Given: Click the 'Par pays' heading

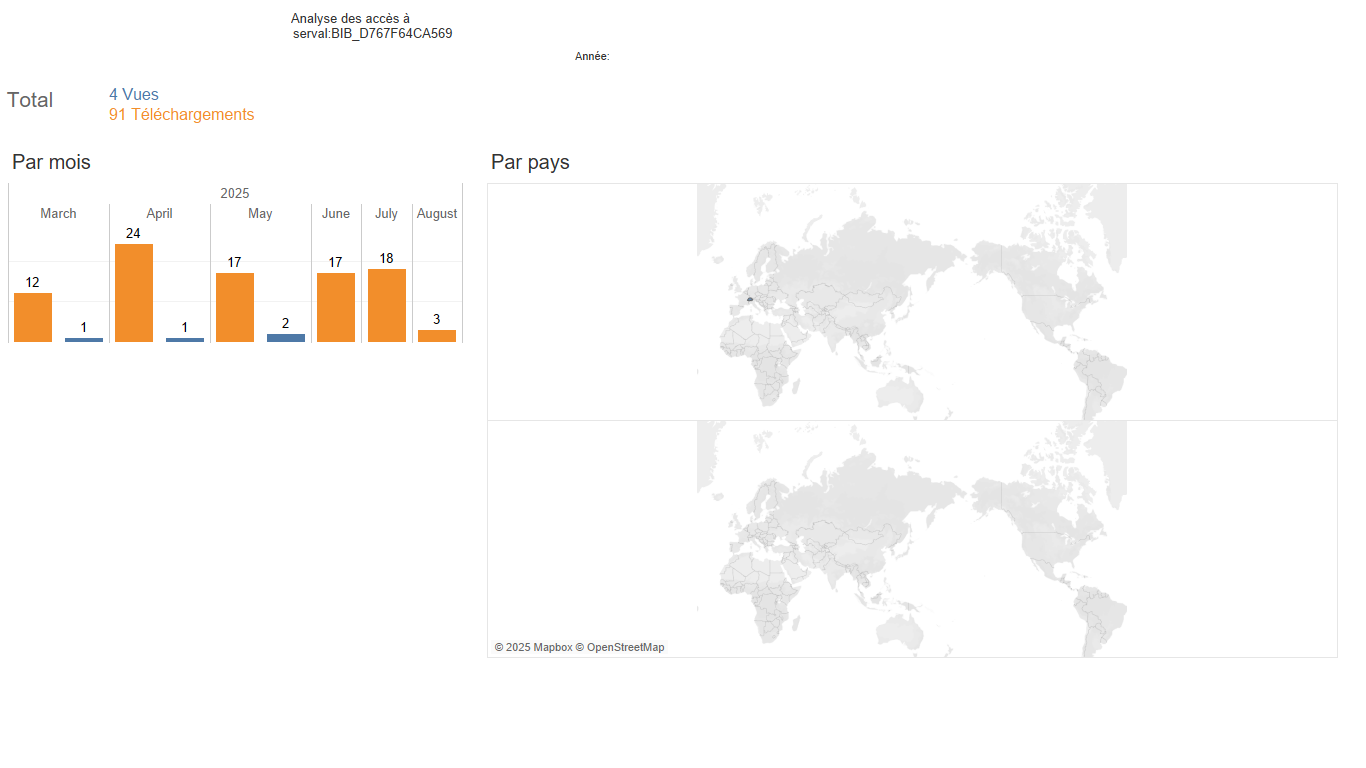Looking at the screenshot, I should coord(530,162).
